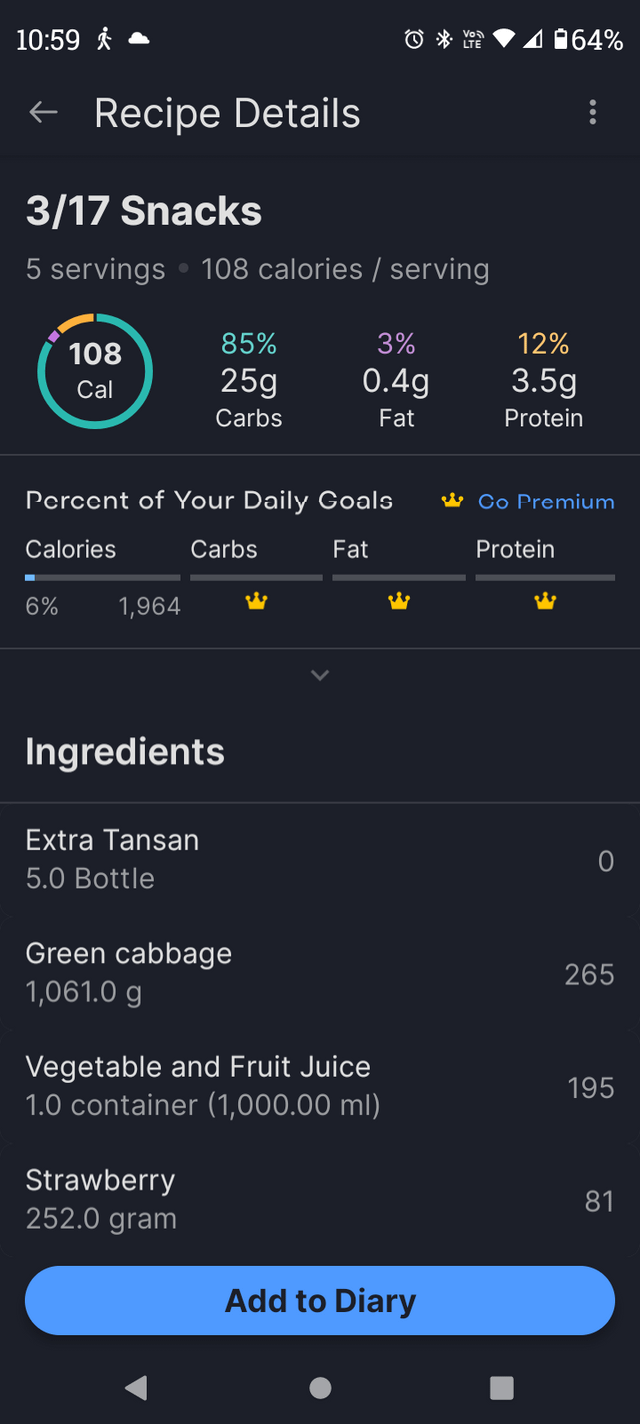Select the Green cabbage ingredient row

point(320,973)
